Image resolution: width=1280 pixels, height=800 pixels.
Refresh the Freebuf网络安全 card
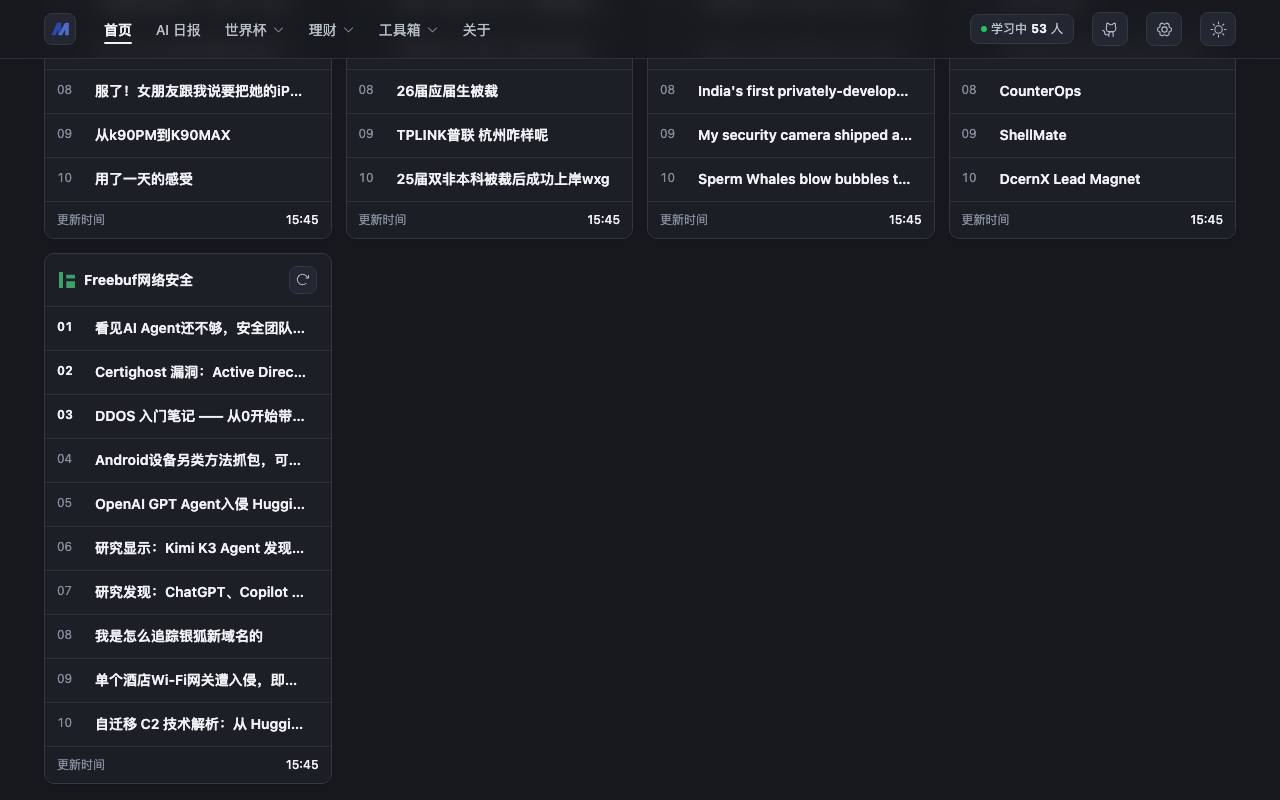[303, 280]
